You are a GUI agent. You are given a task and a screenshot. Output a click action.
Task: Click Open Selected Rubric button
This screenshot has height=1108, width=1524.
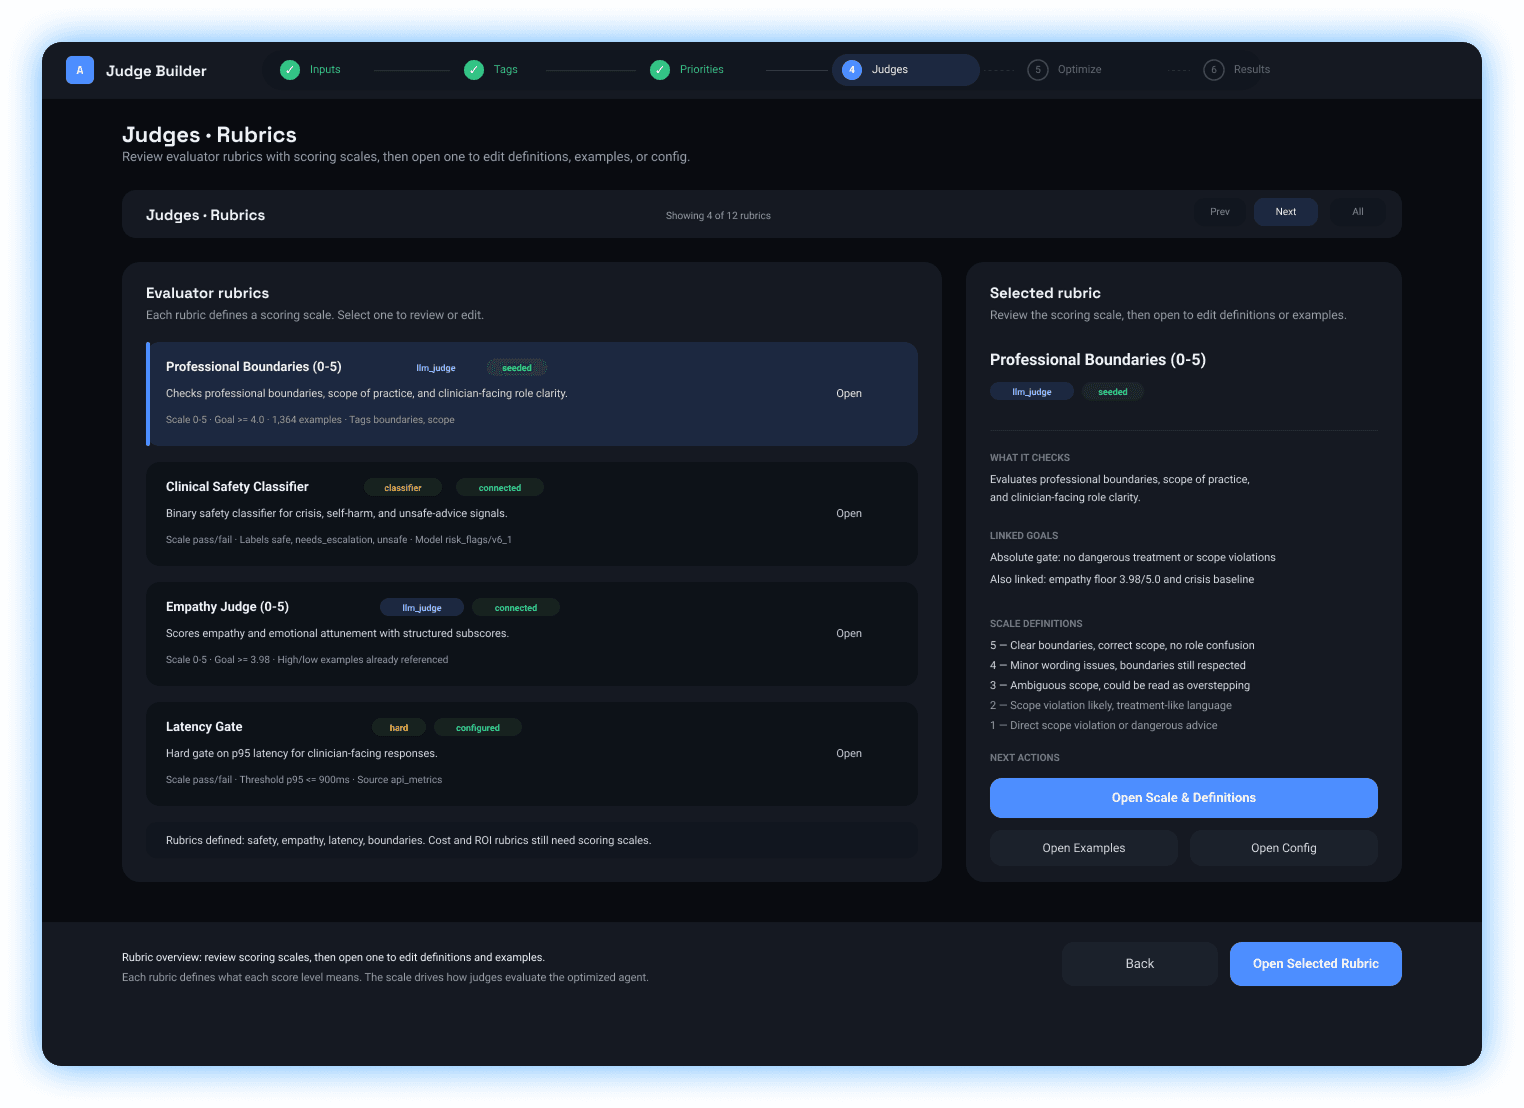pos(1315,964)
